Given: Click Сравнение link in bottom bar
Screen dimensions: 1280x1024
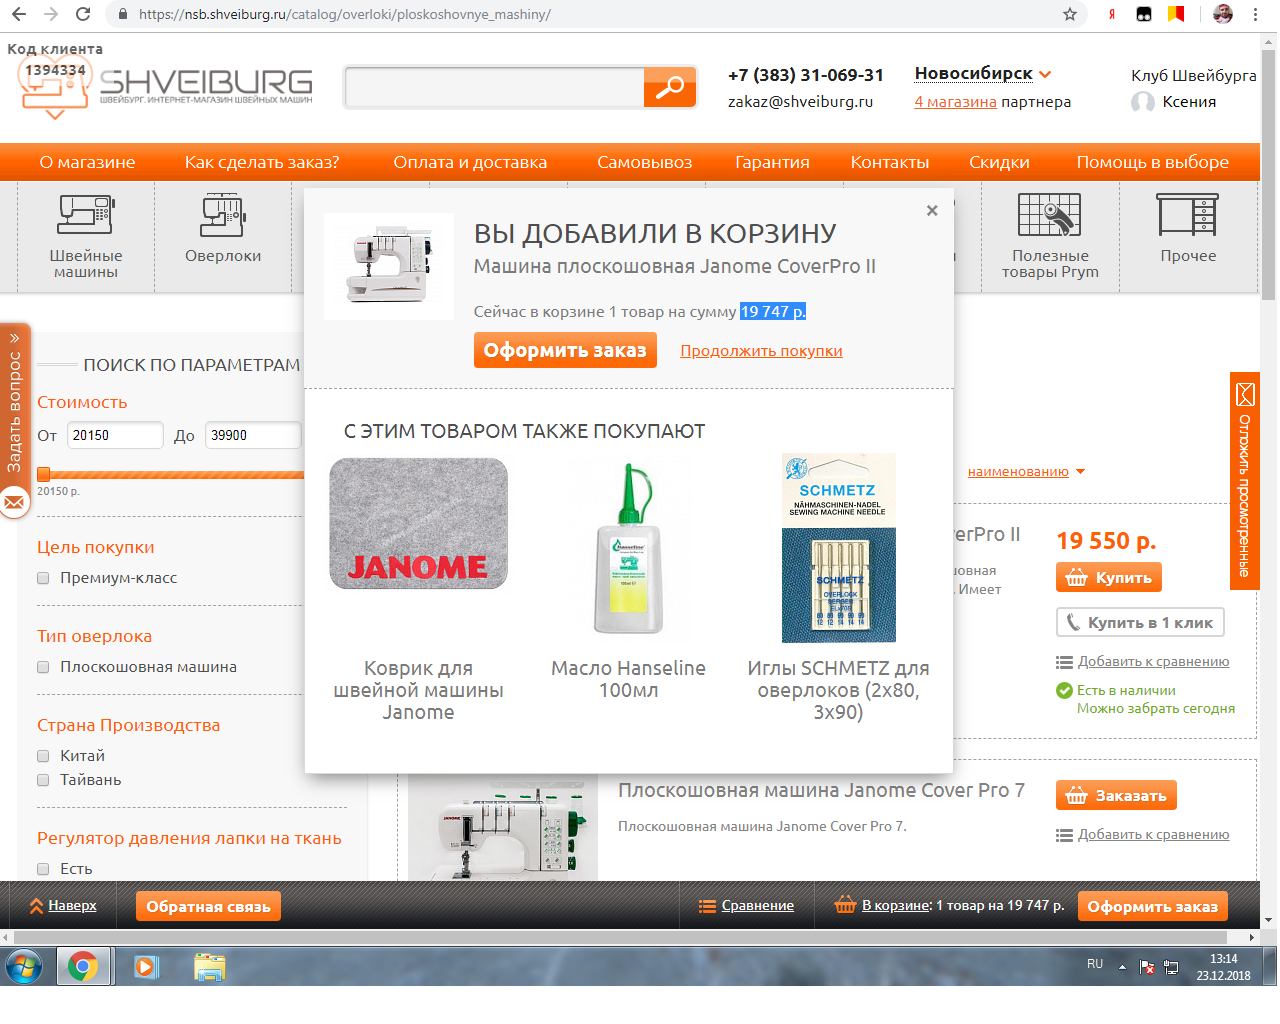Looking at the screenshot, I should pyautogui.click(x=757, y=905).
